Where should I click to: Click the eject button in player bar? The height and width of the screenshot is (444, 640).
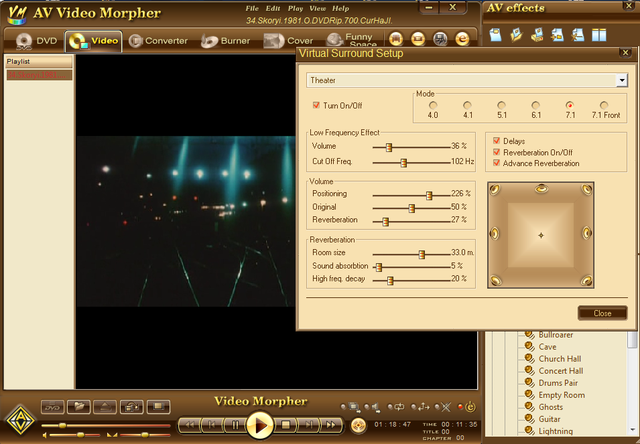tap(105, 407)
